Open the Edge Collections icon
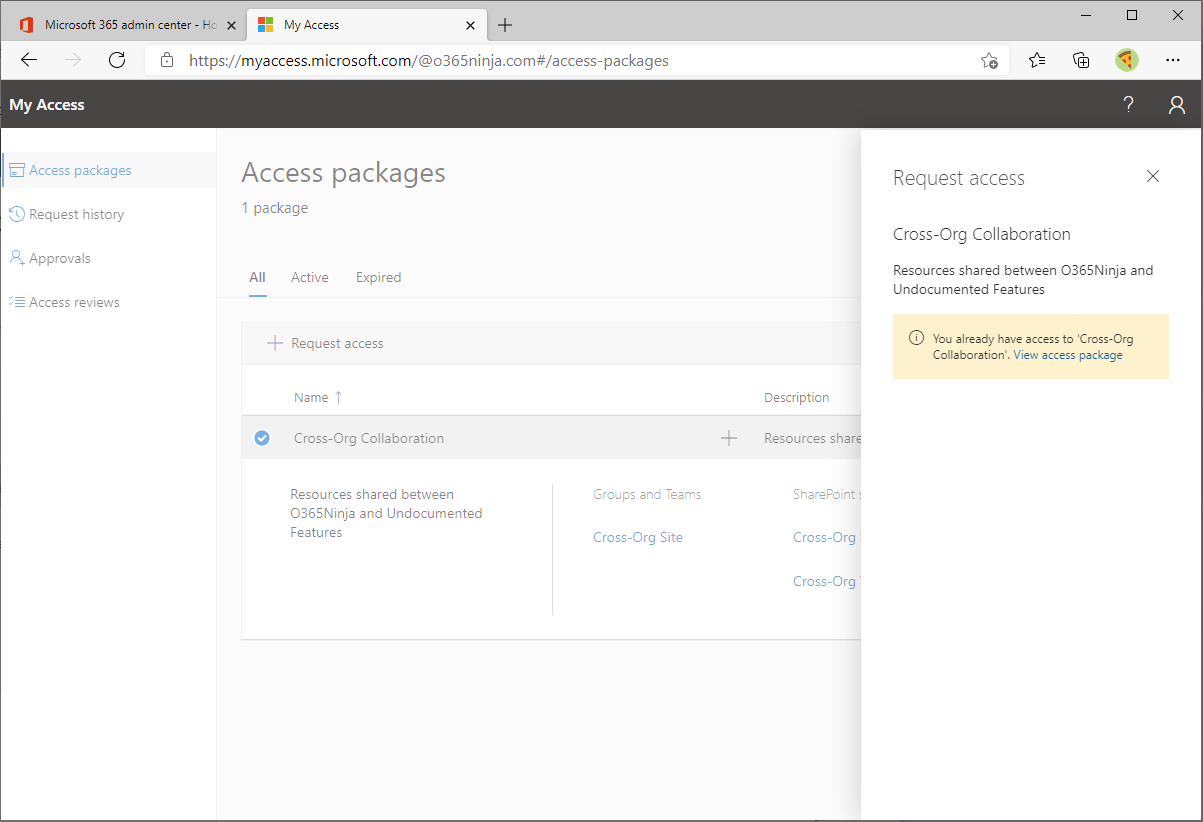The height and width of the screenshot is (822, 1203). 1081,60
